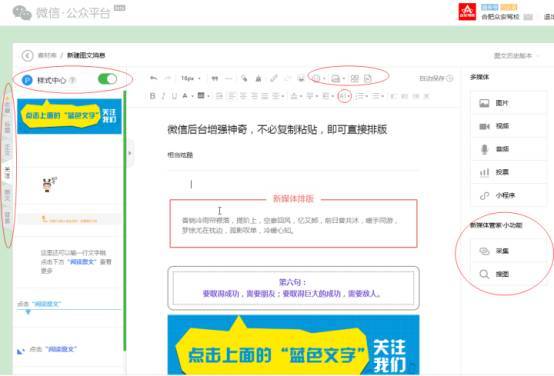Apply italic formatting with I
The image size is (554, 376).
[x=163, y=96]
